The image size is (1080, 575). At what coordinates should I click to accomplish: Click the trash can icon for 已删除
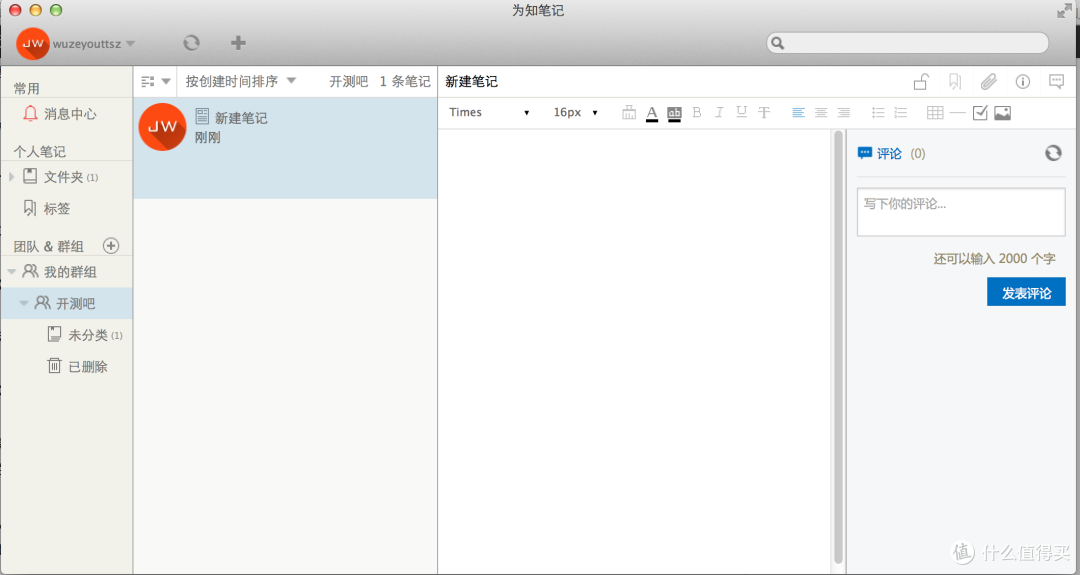tap(54, 366)
